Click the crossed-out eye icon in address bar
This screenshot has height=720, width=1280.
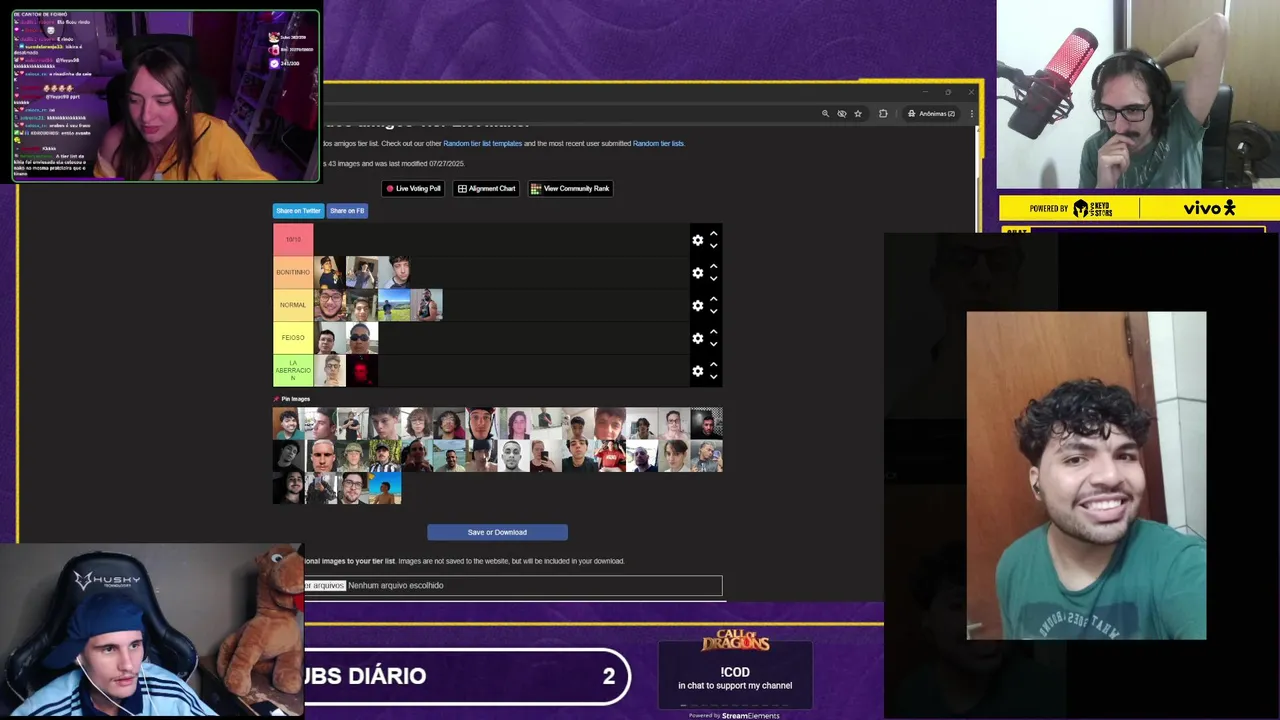point(842,114)
